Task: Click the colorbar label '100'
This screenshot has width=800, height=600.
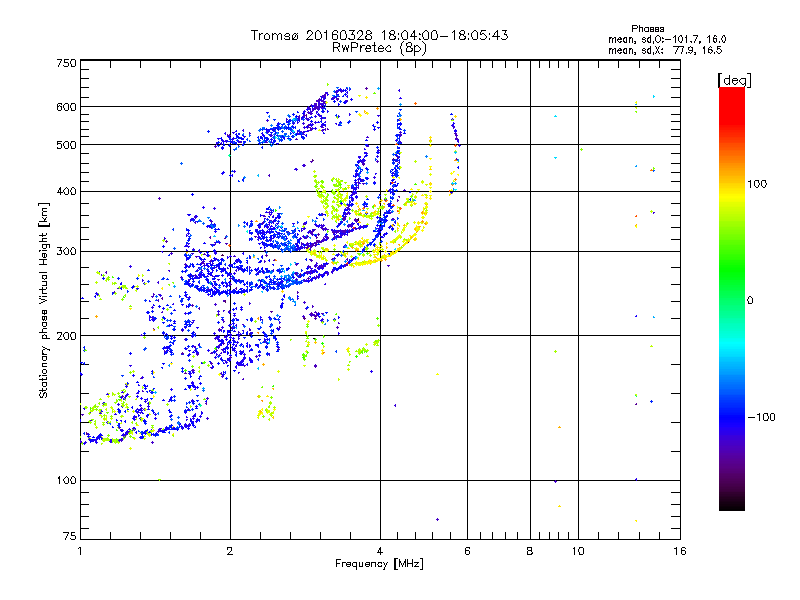Action: coord(757,184)
